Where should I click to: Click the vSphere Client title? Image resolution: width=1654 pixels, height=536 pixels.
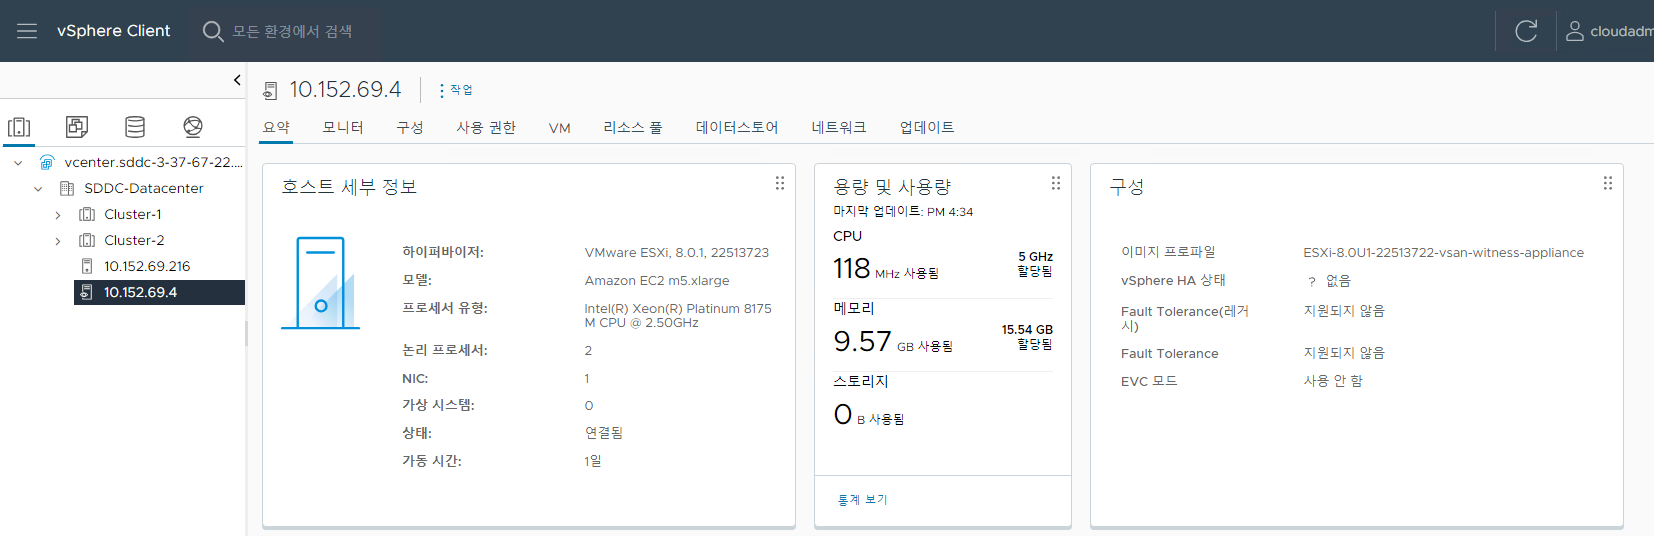tap(113, 31)
